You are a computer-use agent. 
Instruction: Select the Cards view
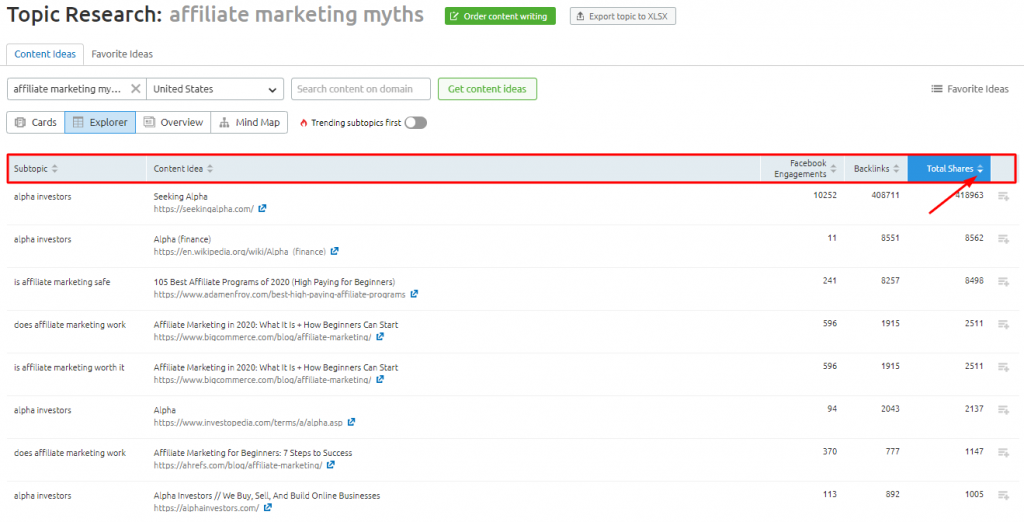click(x=36, y=122)
